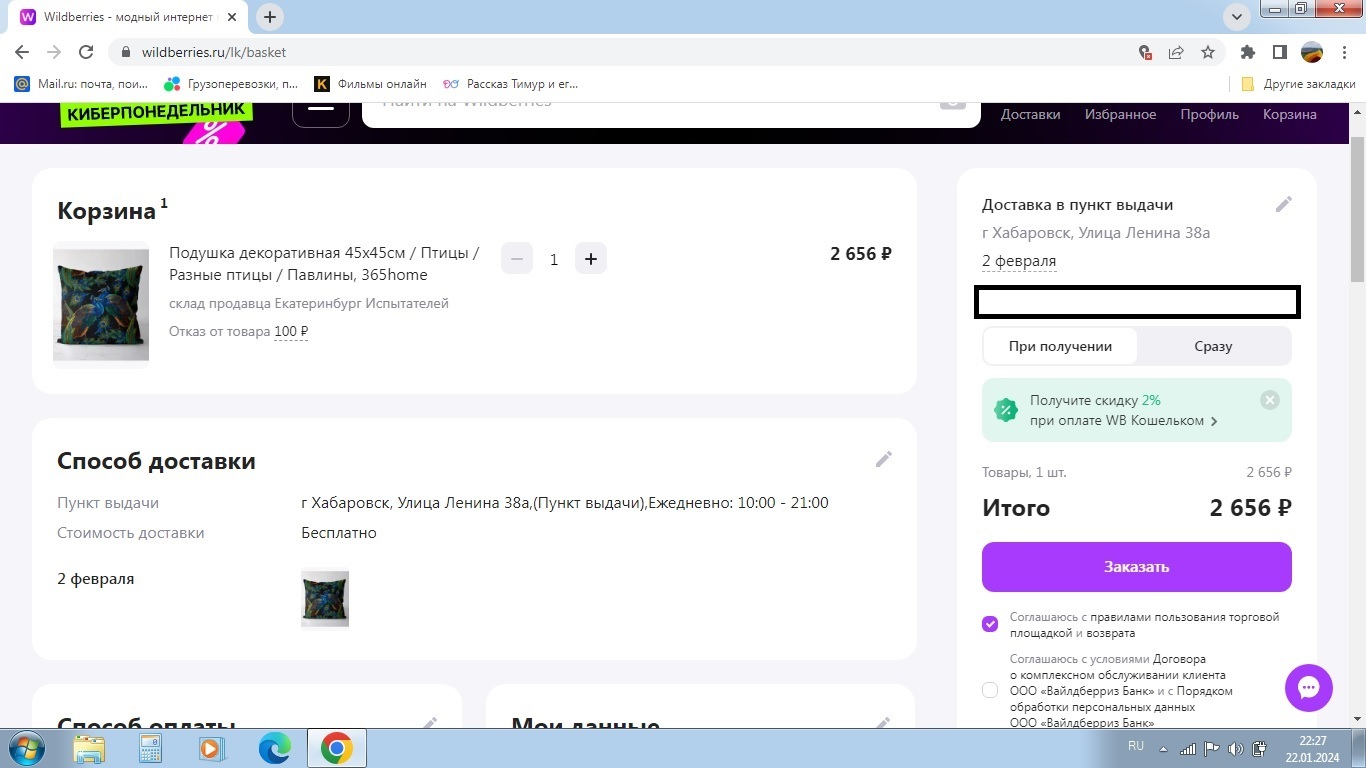This screenshot has width=1366, height=768.
Task: Open the Фильмы онлайн bookmark
Action: coord(370,84)
